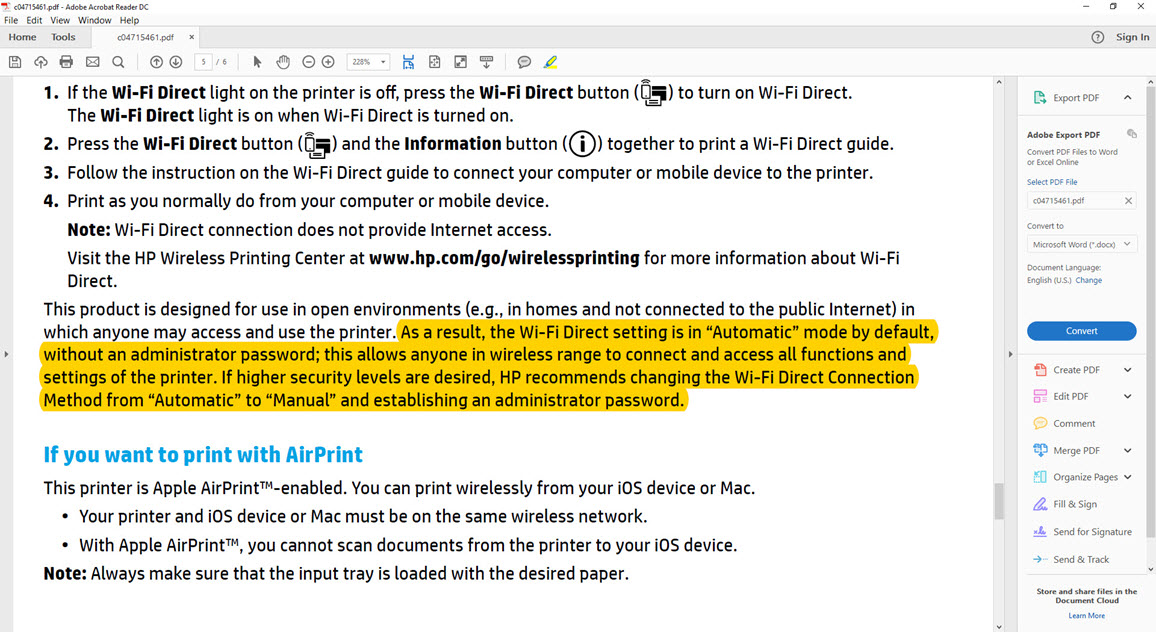Click the Merge PDF tool icon

pyautogui.click(x=1040, y=450)
